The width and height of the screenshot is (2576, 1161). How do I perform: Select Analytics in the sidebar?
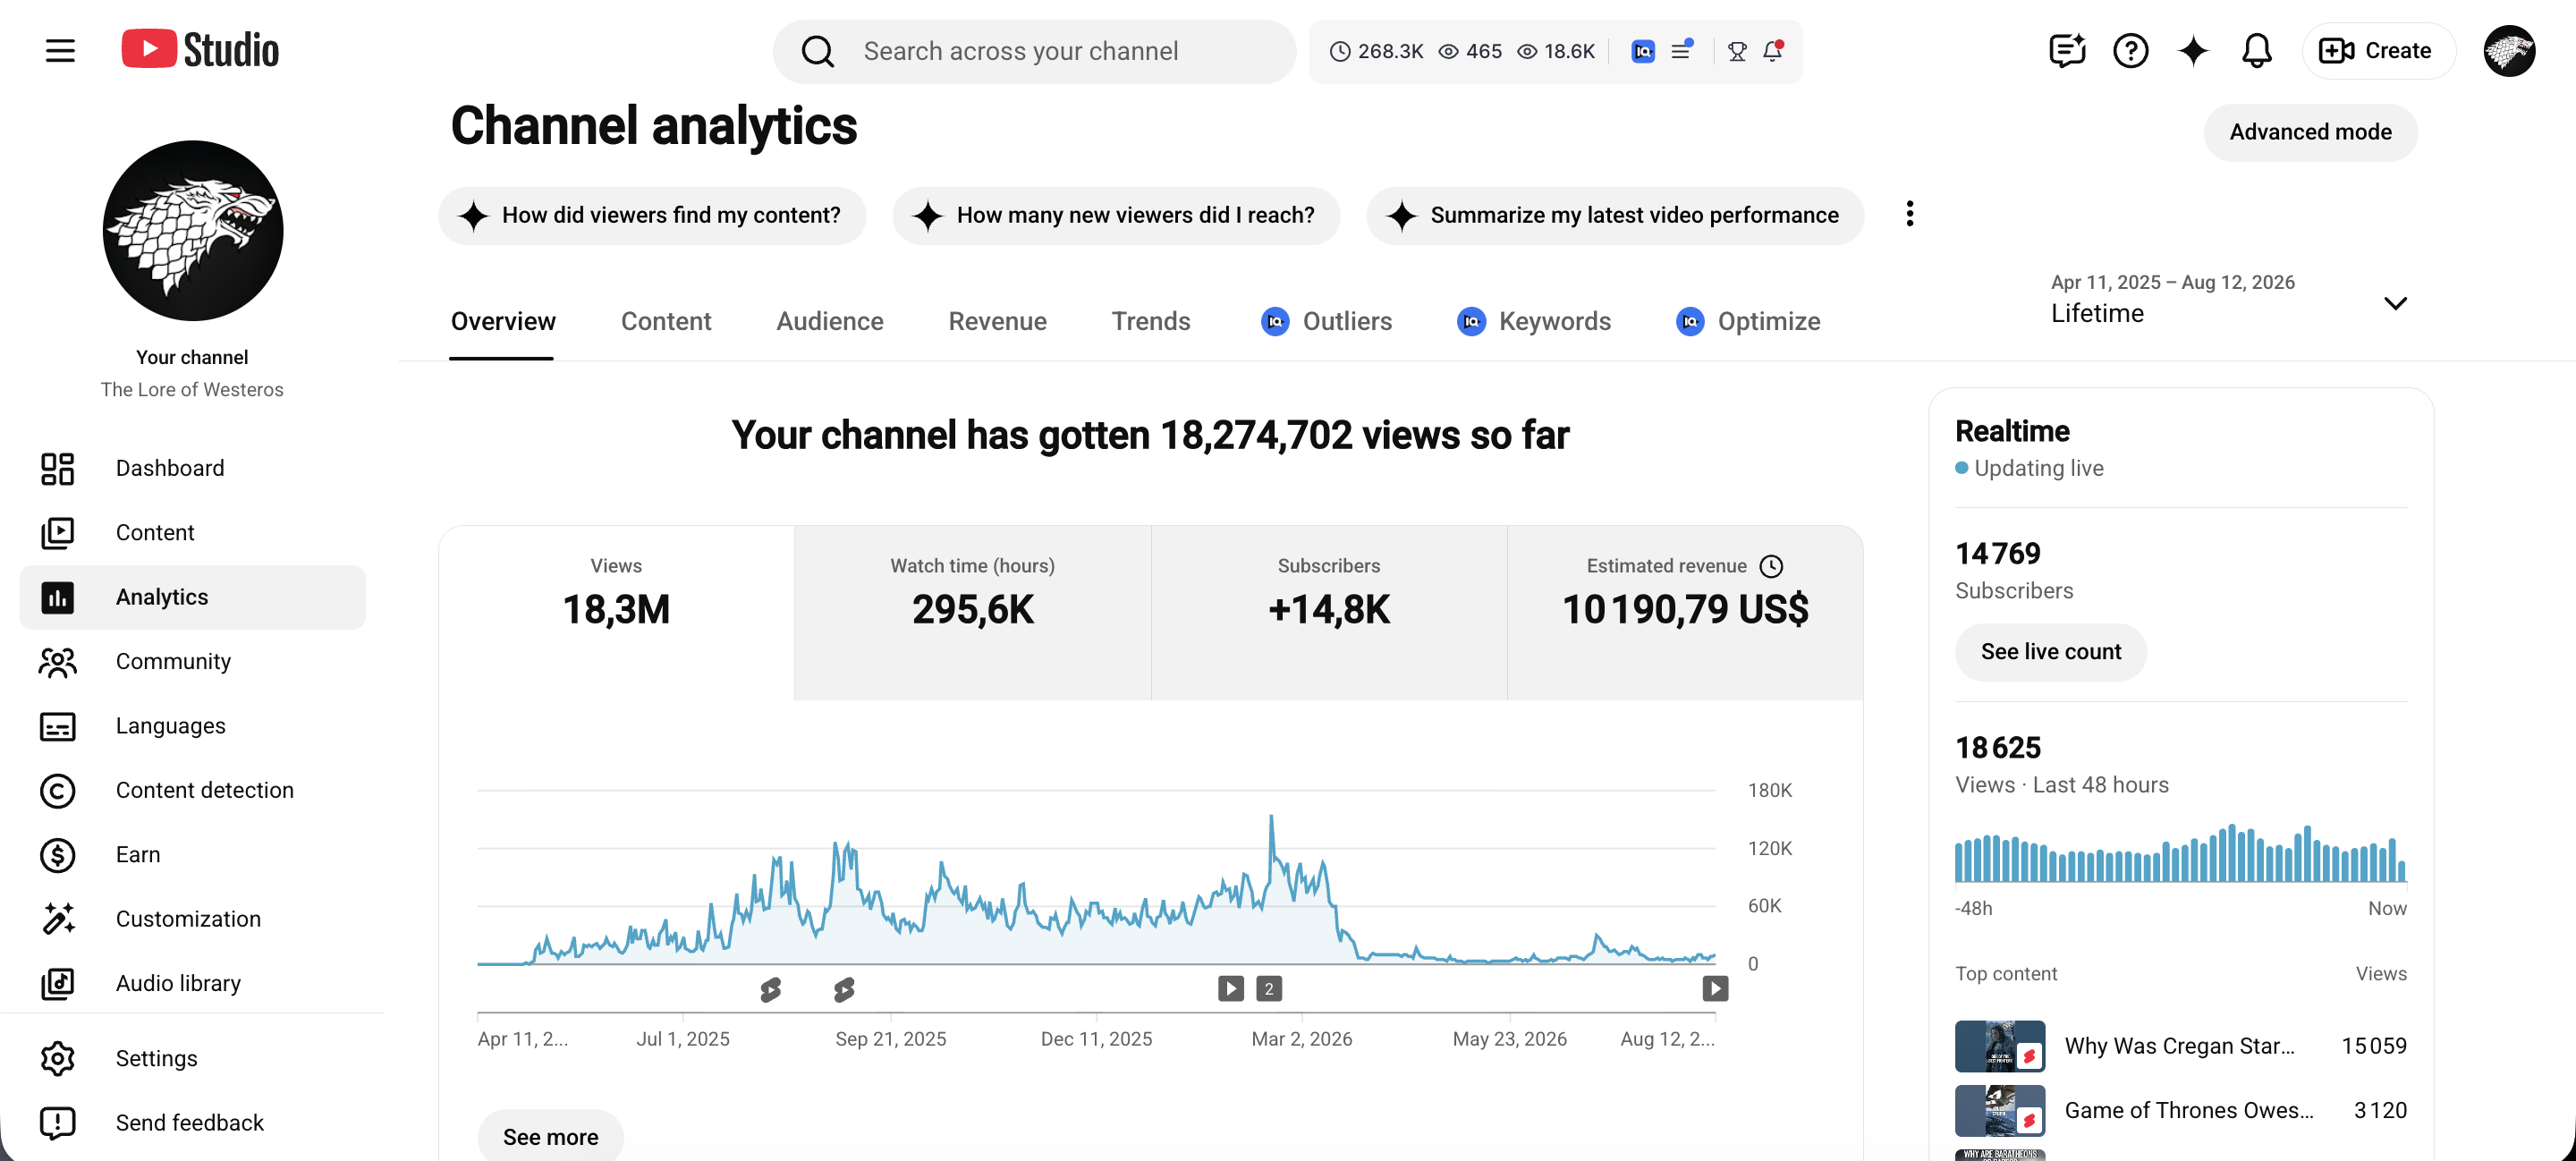193,597
